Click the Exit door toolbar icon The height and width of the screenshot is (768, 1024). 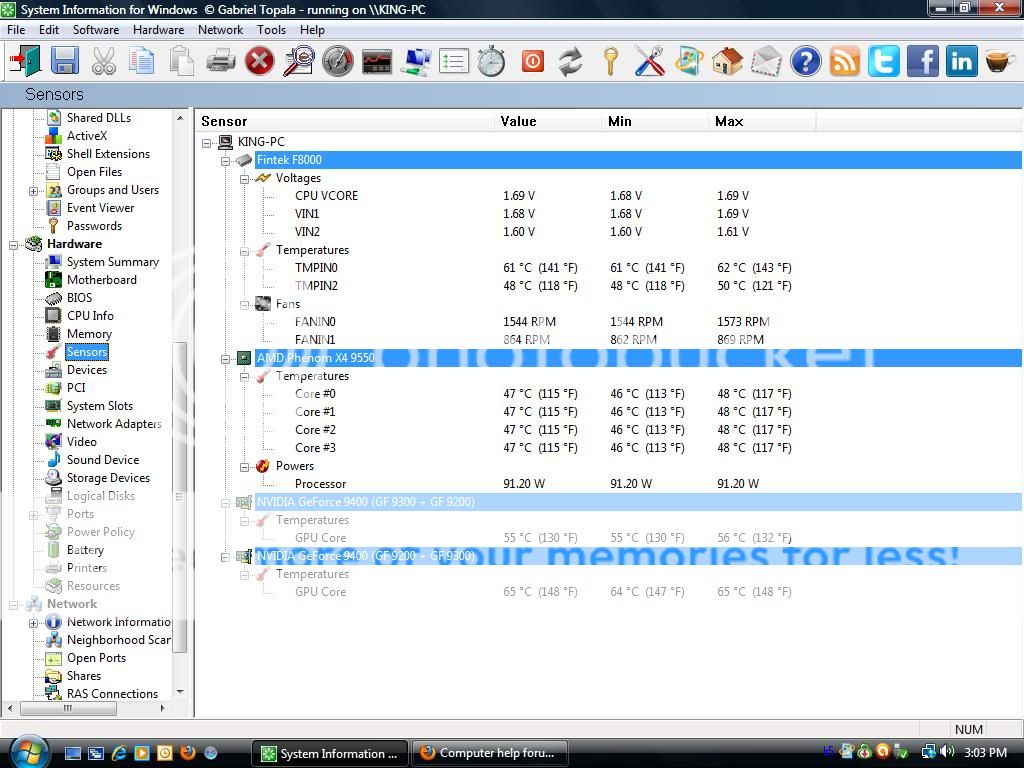(x=25, y=61)
